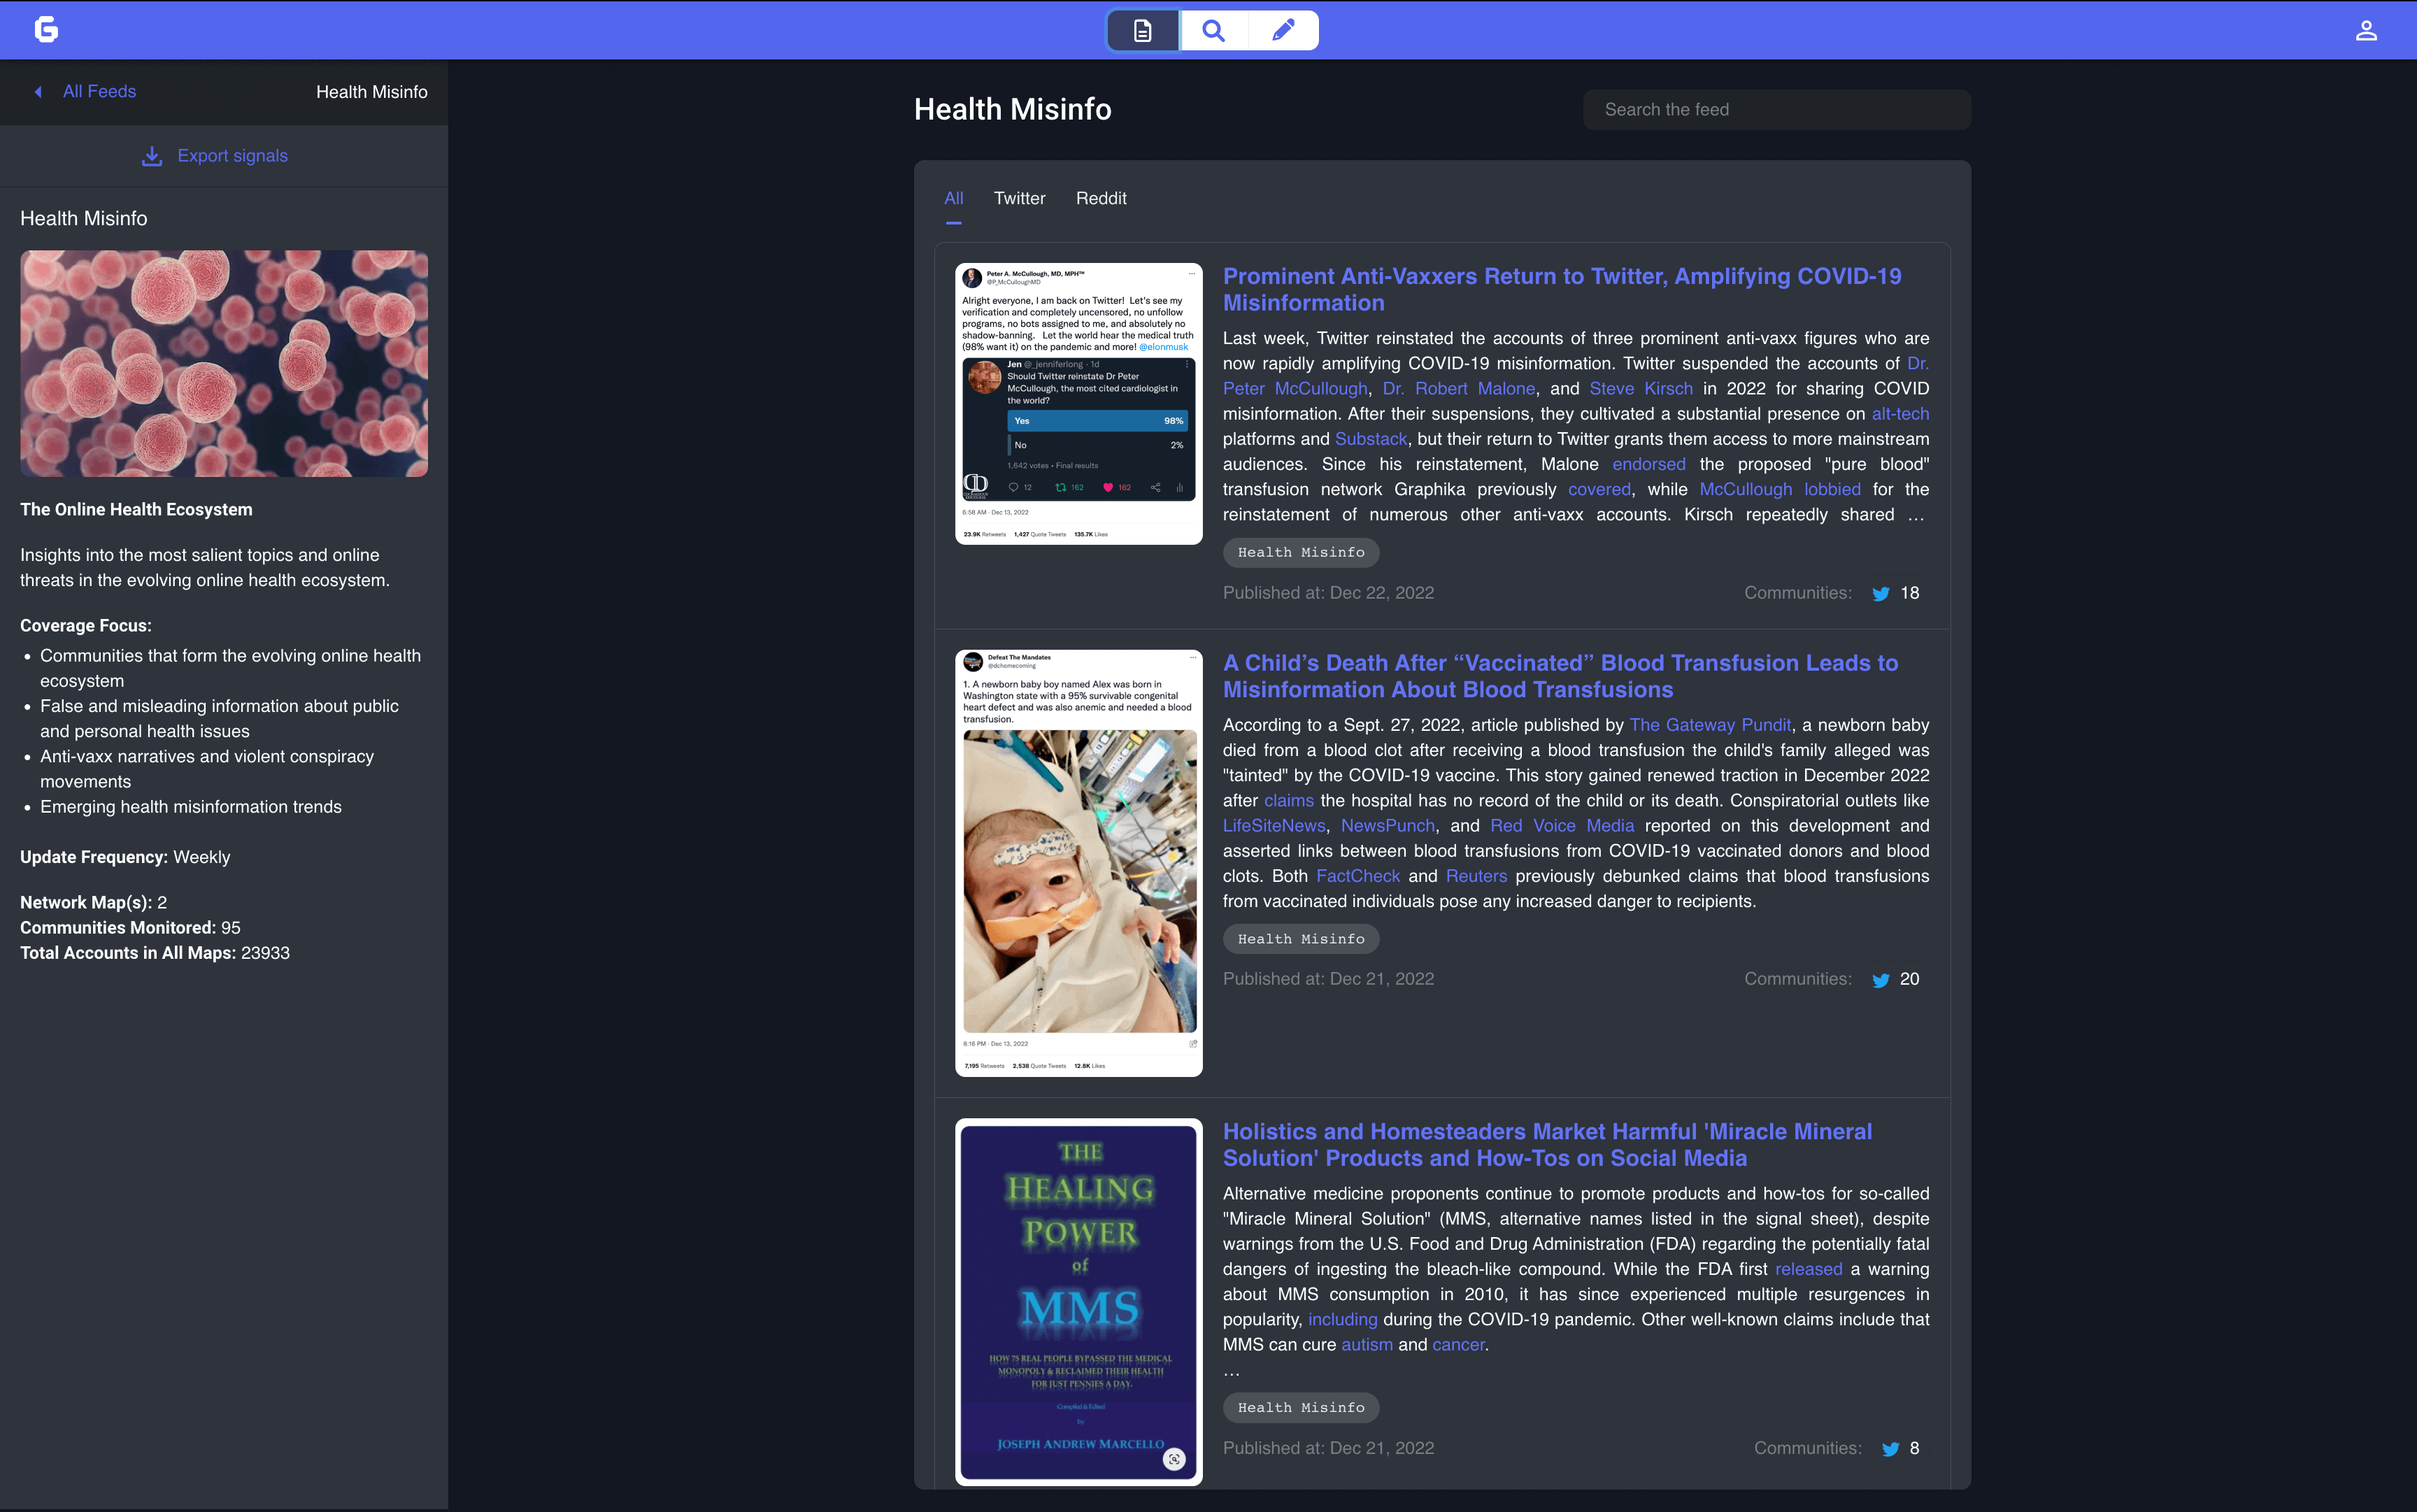Follow the 'claims' link
The width and height of the screenshot is (2417, 1512).
1288,801
